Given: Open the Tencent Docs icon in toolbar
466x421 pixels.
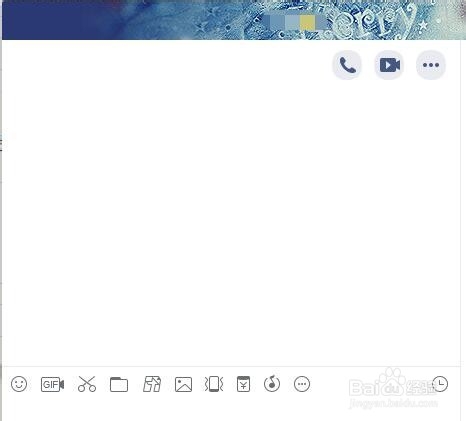Looking at the screenshot, I should pos(152,384).
